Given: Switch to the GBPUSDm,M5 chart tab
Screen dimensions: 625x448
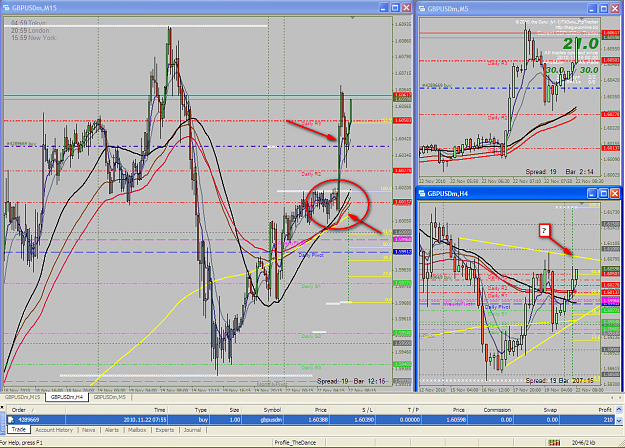Looking at the screenshot, I should coord(110,397).
